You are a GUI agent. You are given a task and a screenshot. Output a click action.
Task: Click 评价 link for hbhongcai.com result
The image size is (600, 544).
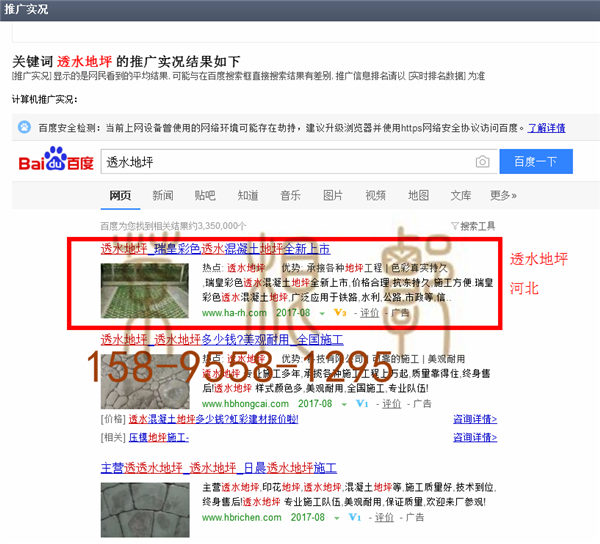tap(391, 404)
